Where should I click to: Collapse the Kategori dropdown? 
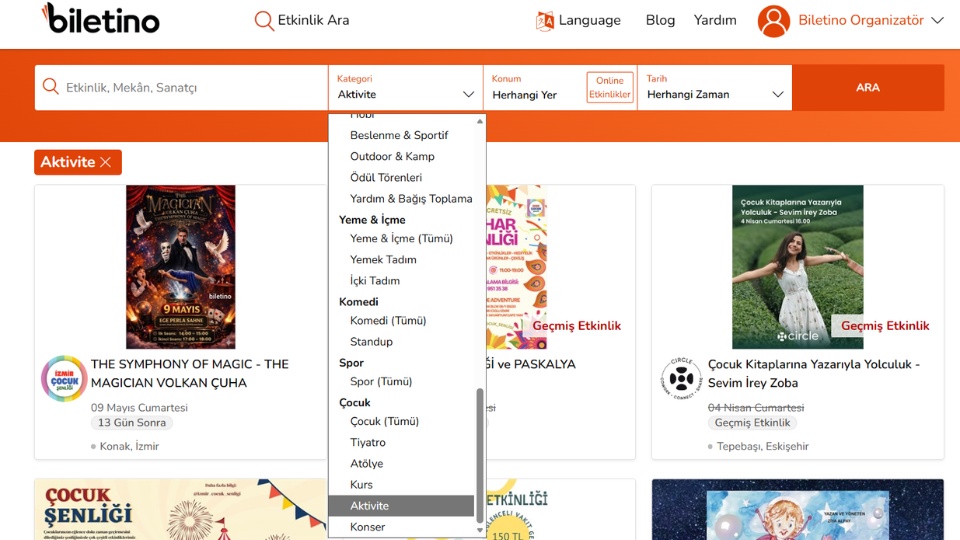(468, 94)
